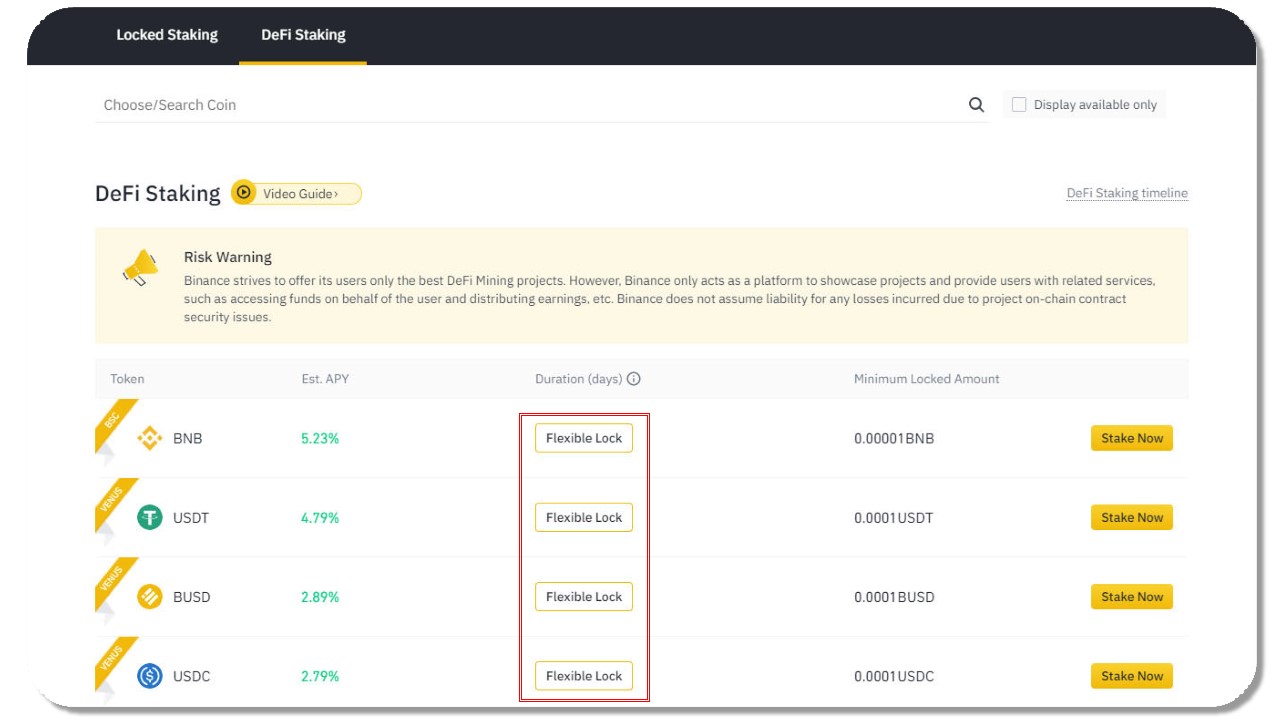Select Flexible Lock for BNB

point(584,438)
